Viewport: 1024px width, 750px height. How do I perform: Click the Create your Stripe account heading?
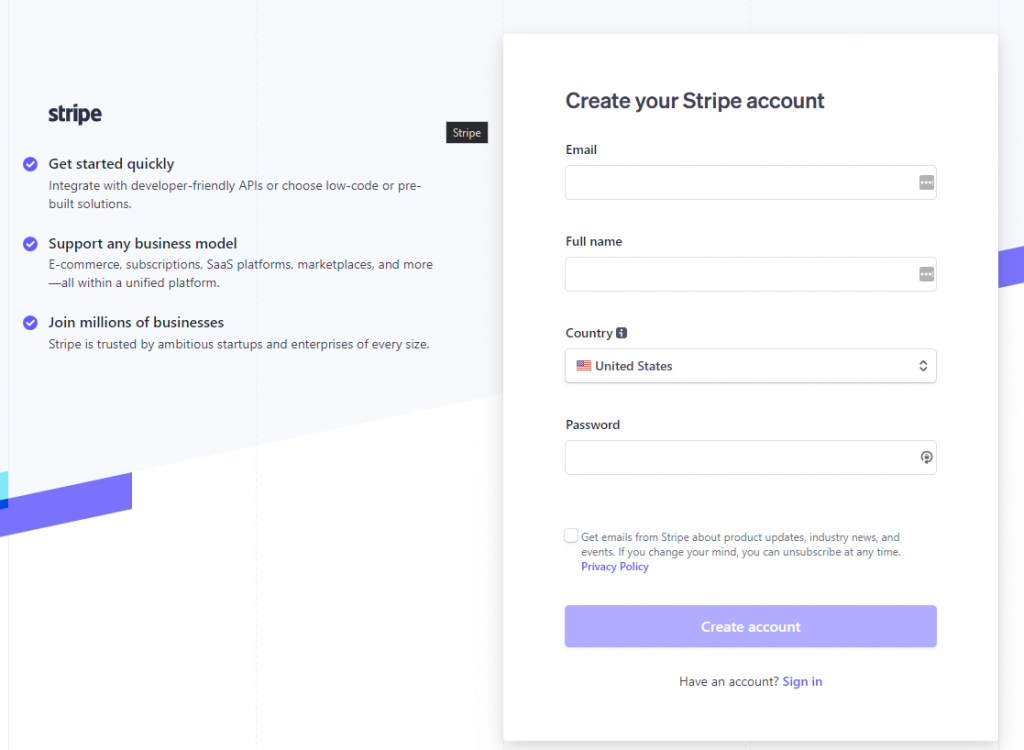click(695, 101)
